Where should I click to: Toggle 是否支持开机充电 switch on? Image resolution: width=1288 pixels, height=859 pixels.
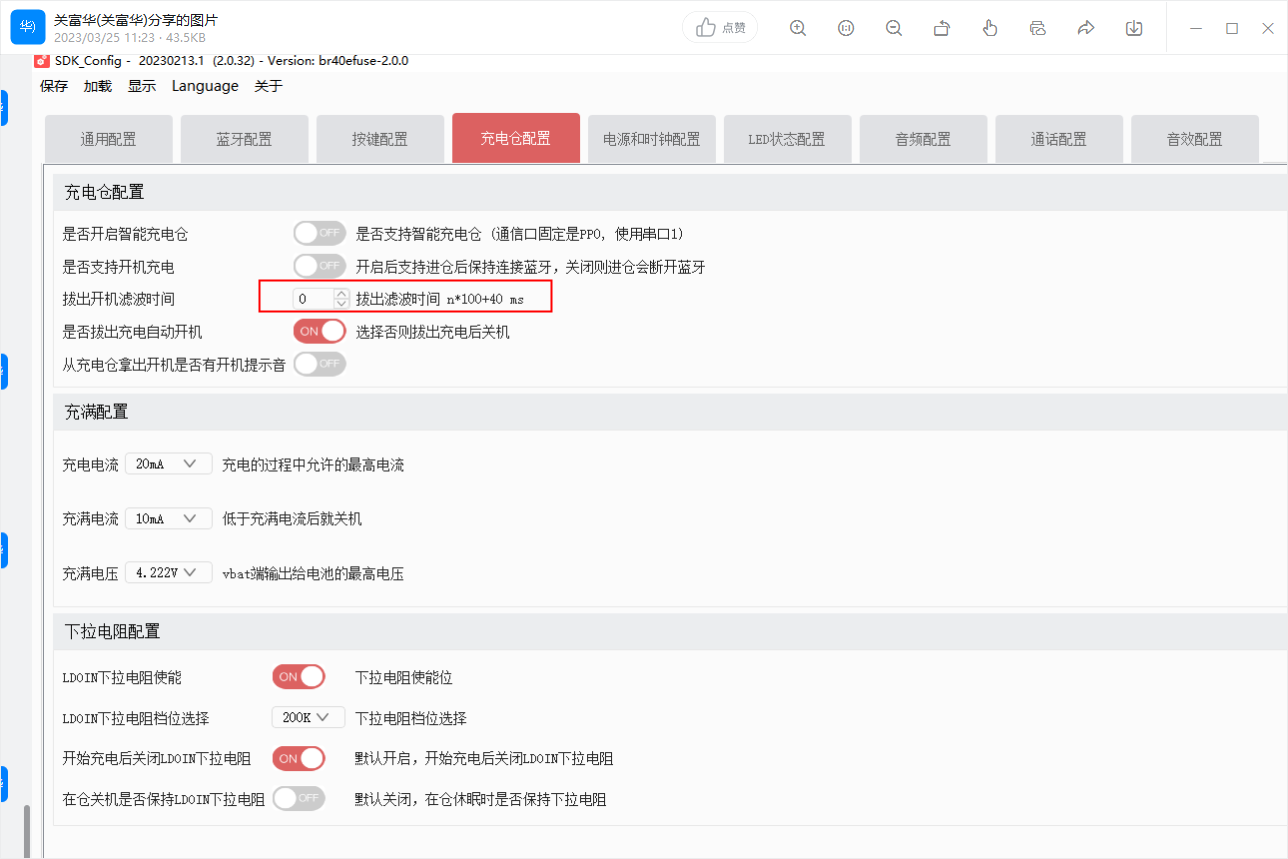coord(320,266)
